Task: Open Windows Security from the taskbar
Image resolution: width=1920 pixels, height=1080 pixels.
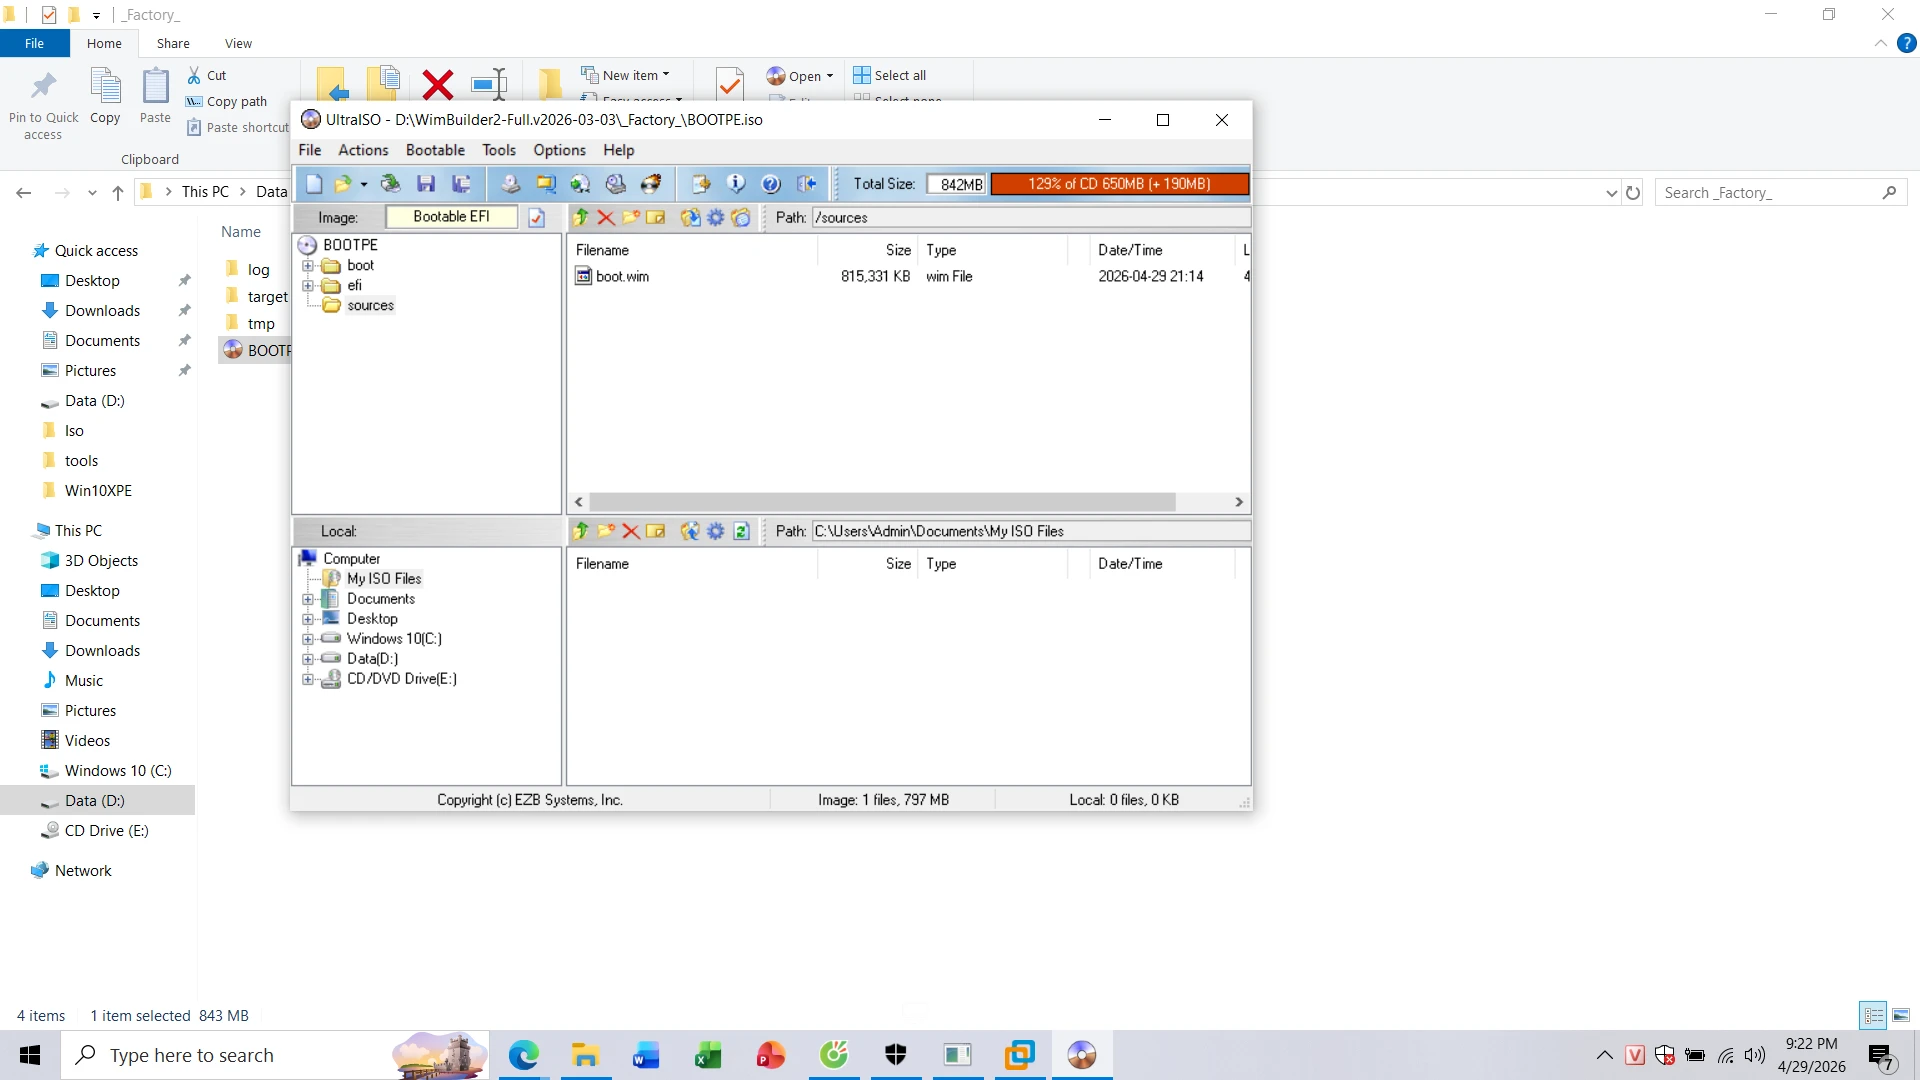Action: point(895,1055)
